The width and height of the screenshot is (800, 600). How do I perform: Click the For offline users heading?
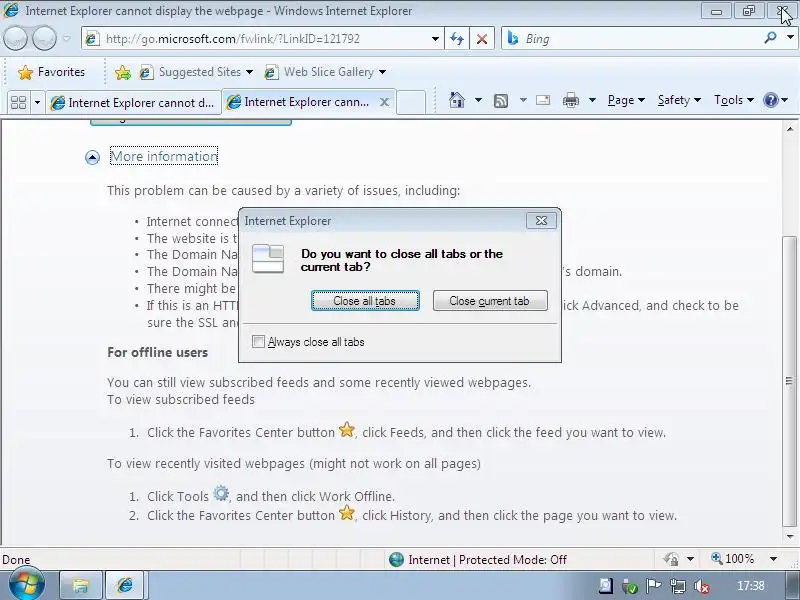pyautogui.click(x=158, y=352)
